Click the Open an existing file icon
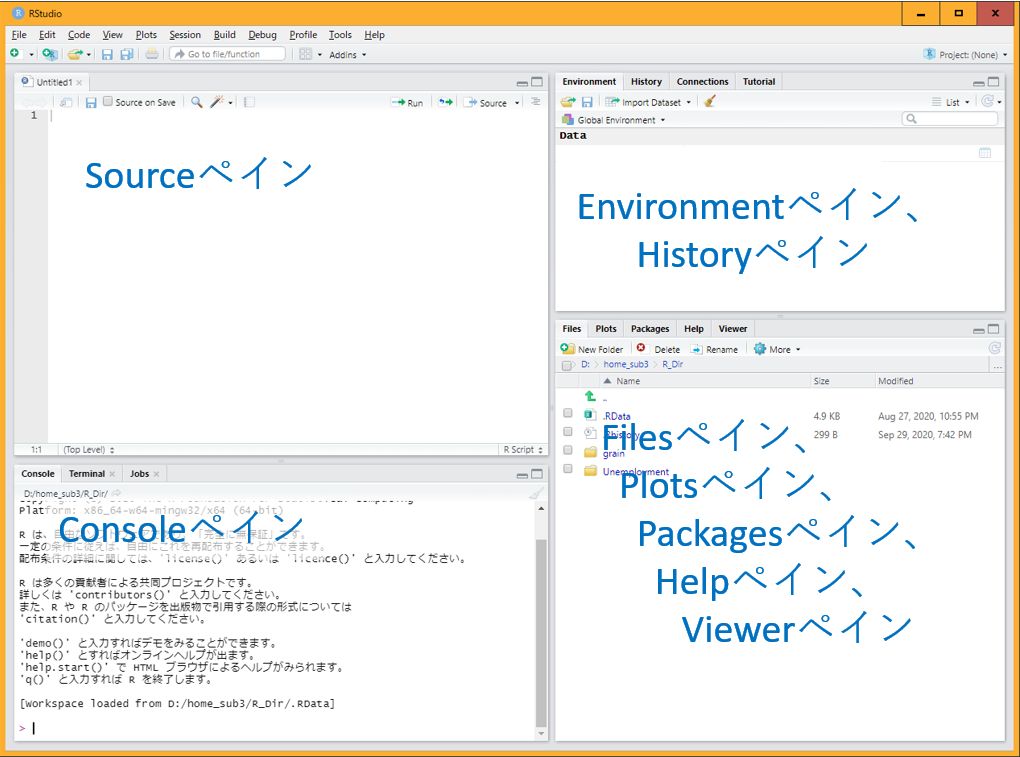Viewport: 1020px width, 757px height. pos(74,54)
